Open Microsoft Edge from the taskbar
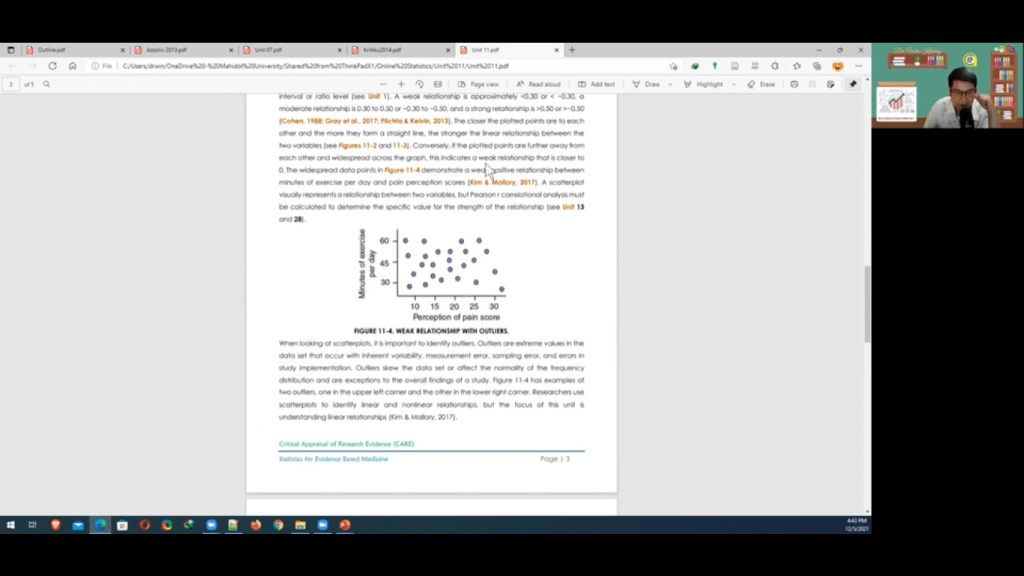The height and width of the screenshot is (576, 1024). (100, 525)
